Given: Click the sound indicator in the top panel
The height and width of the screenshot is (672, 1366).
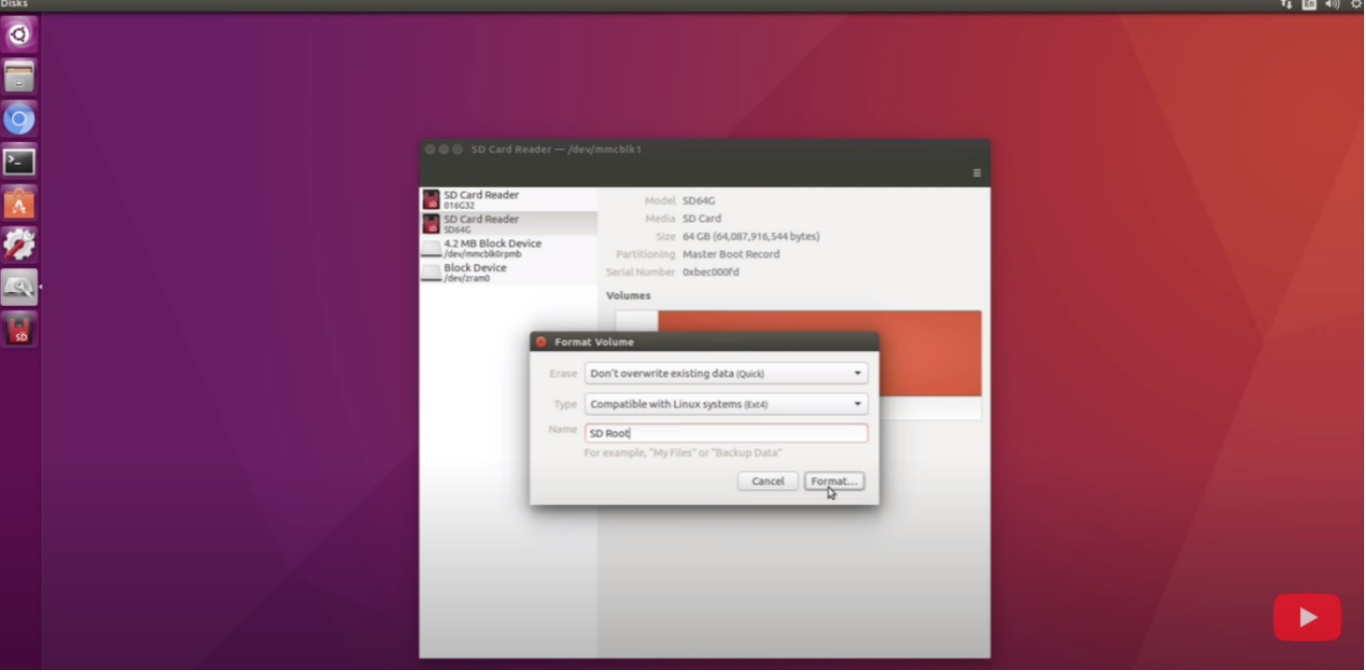Looking at the screenshot, I should click(1331, 5).
